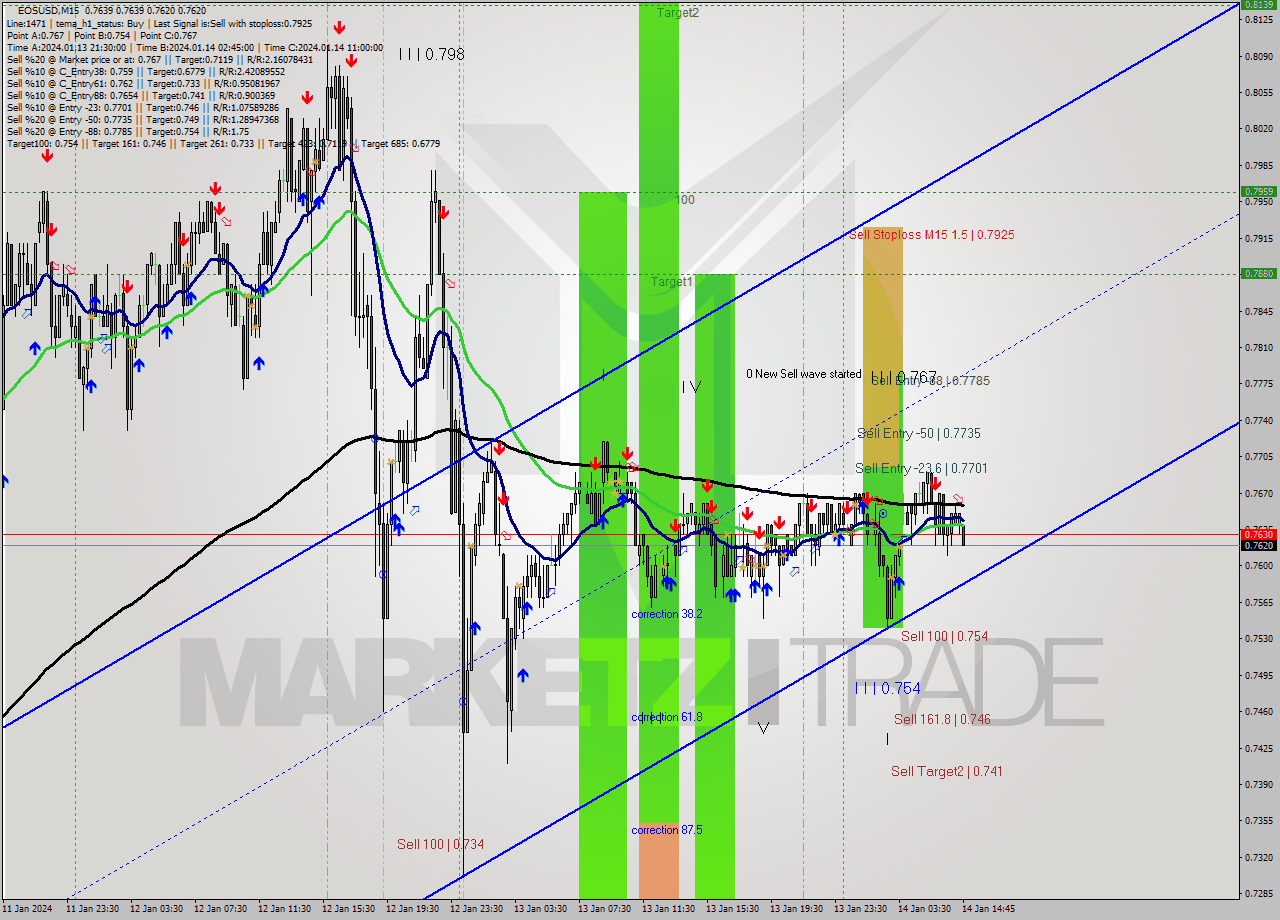Click the '14 Jan 14:45' time axis label
1280x920 pixels.
click(x=988, y=909)
